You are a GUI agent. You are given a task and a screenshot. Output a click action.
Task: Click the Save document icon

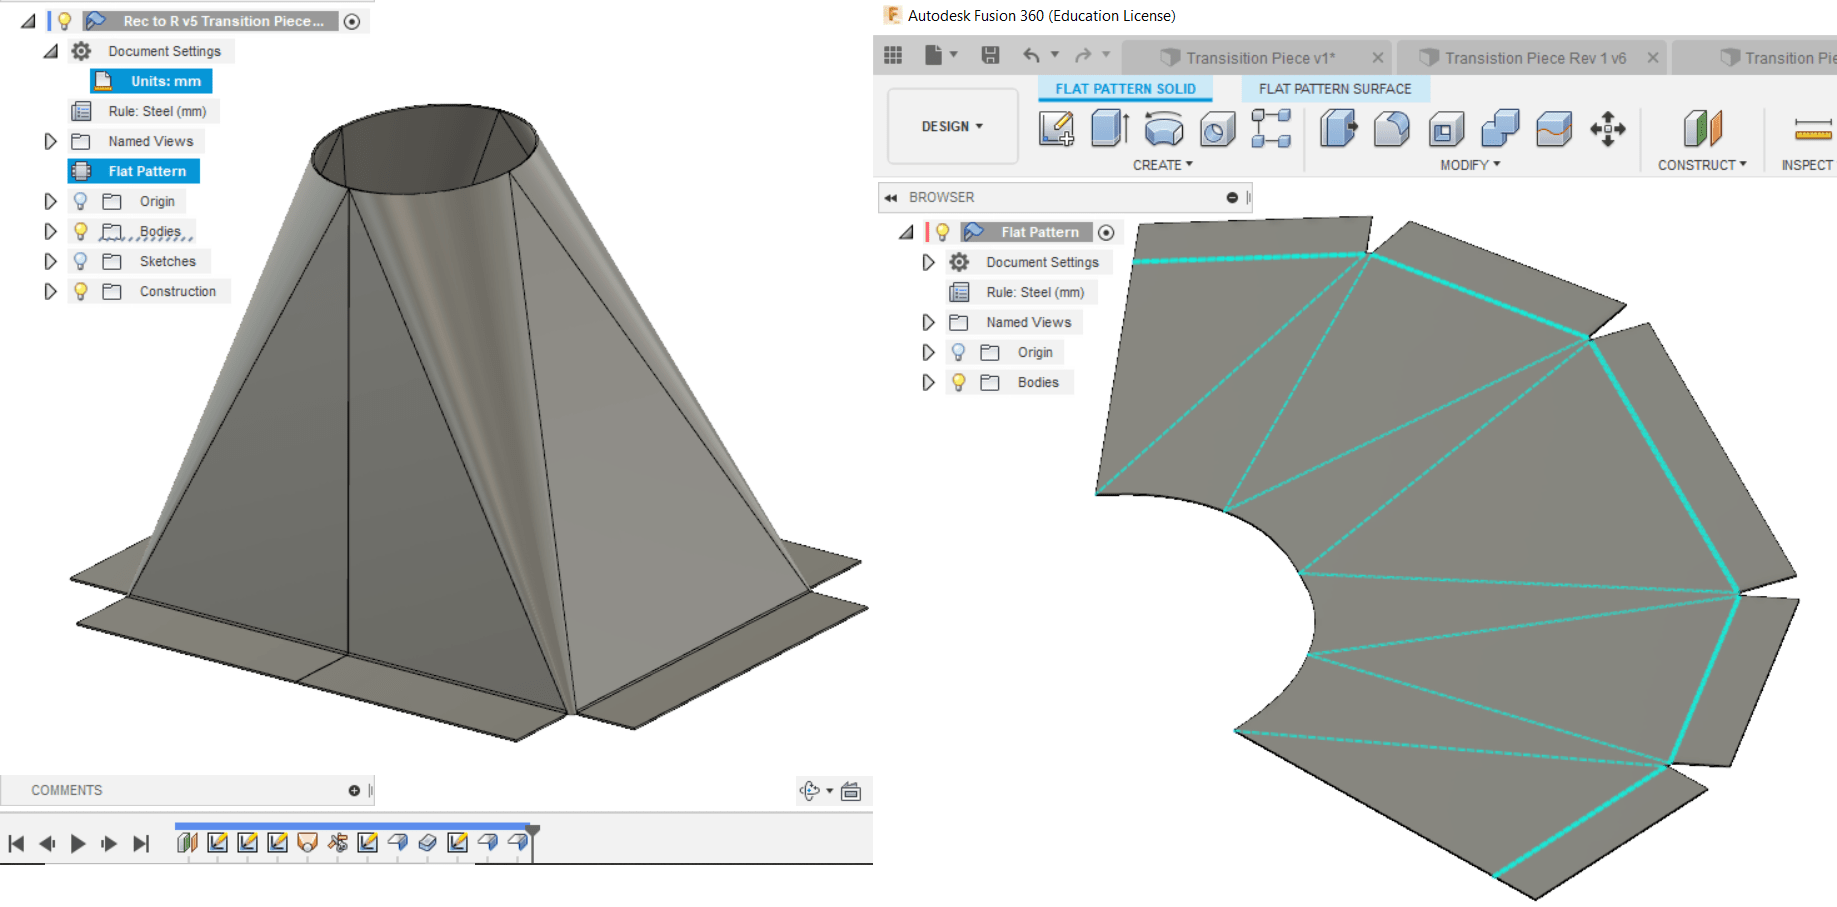point(990,56)
